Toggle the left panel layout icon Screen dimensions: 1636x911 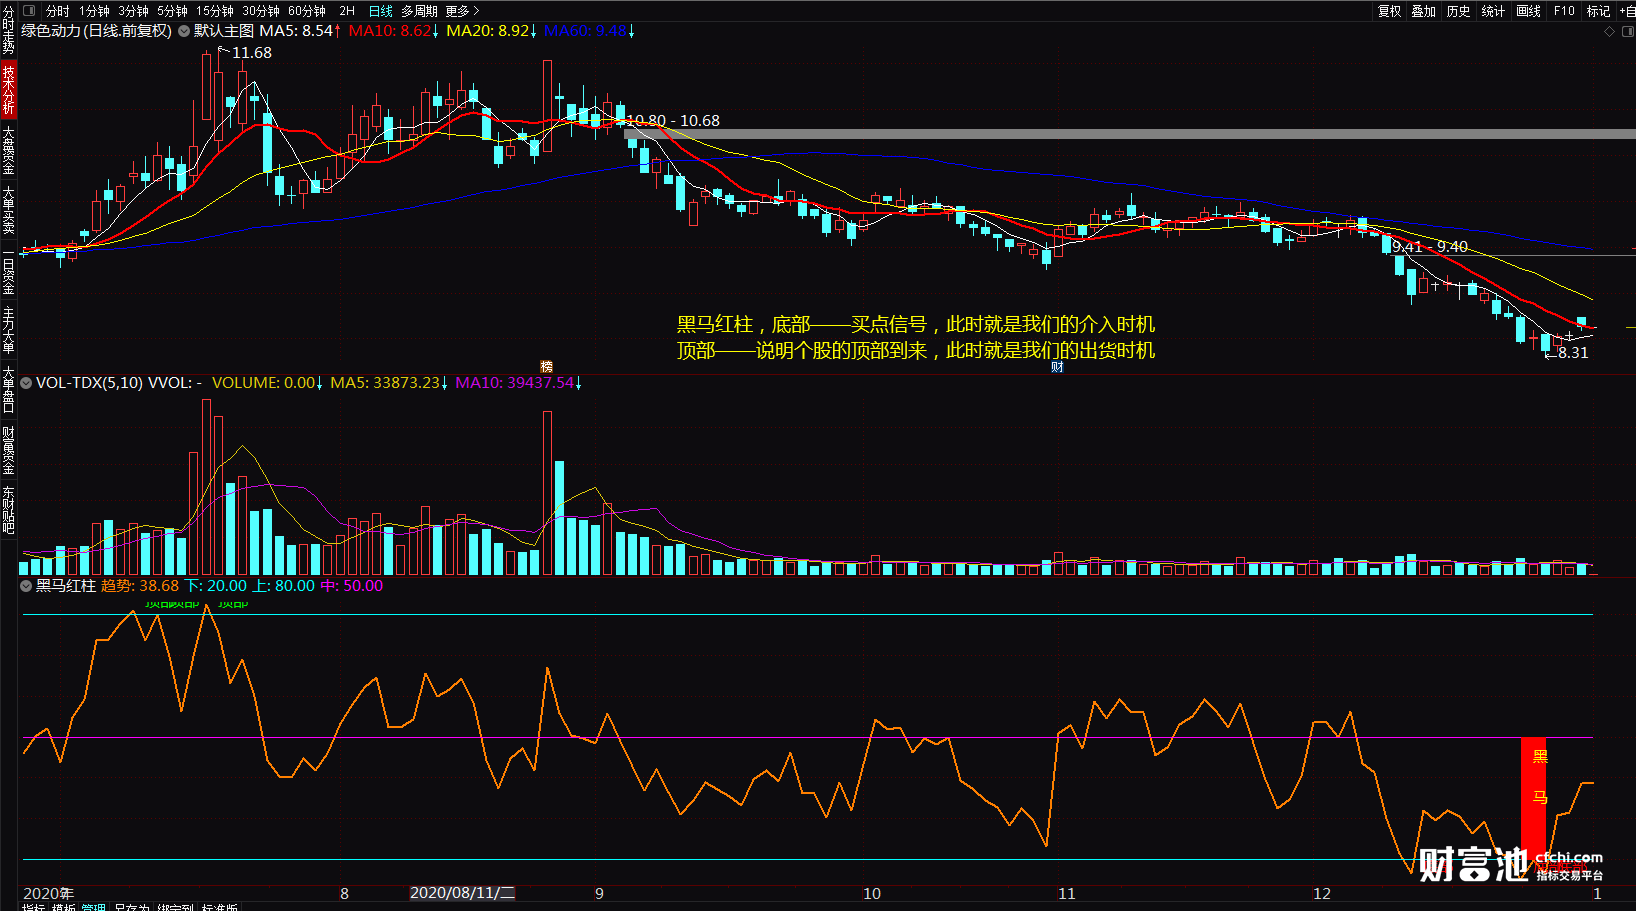29,11
